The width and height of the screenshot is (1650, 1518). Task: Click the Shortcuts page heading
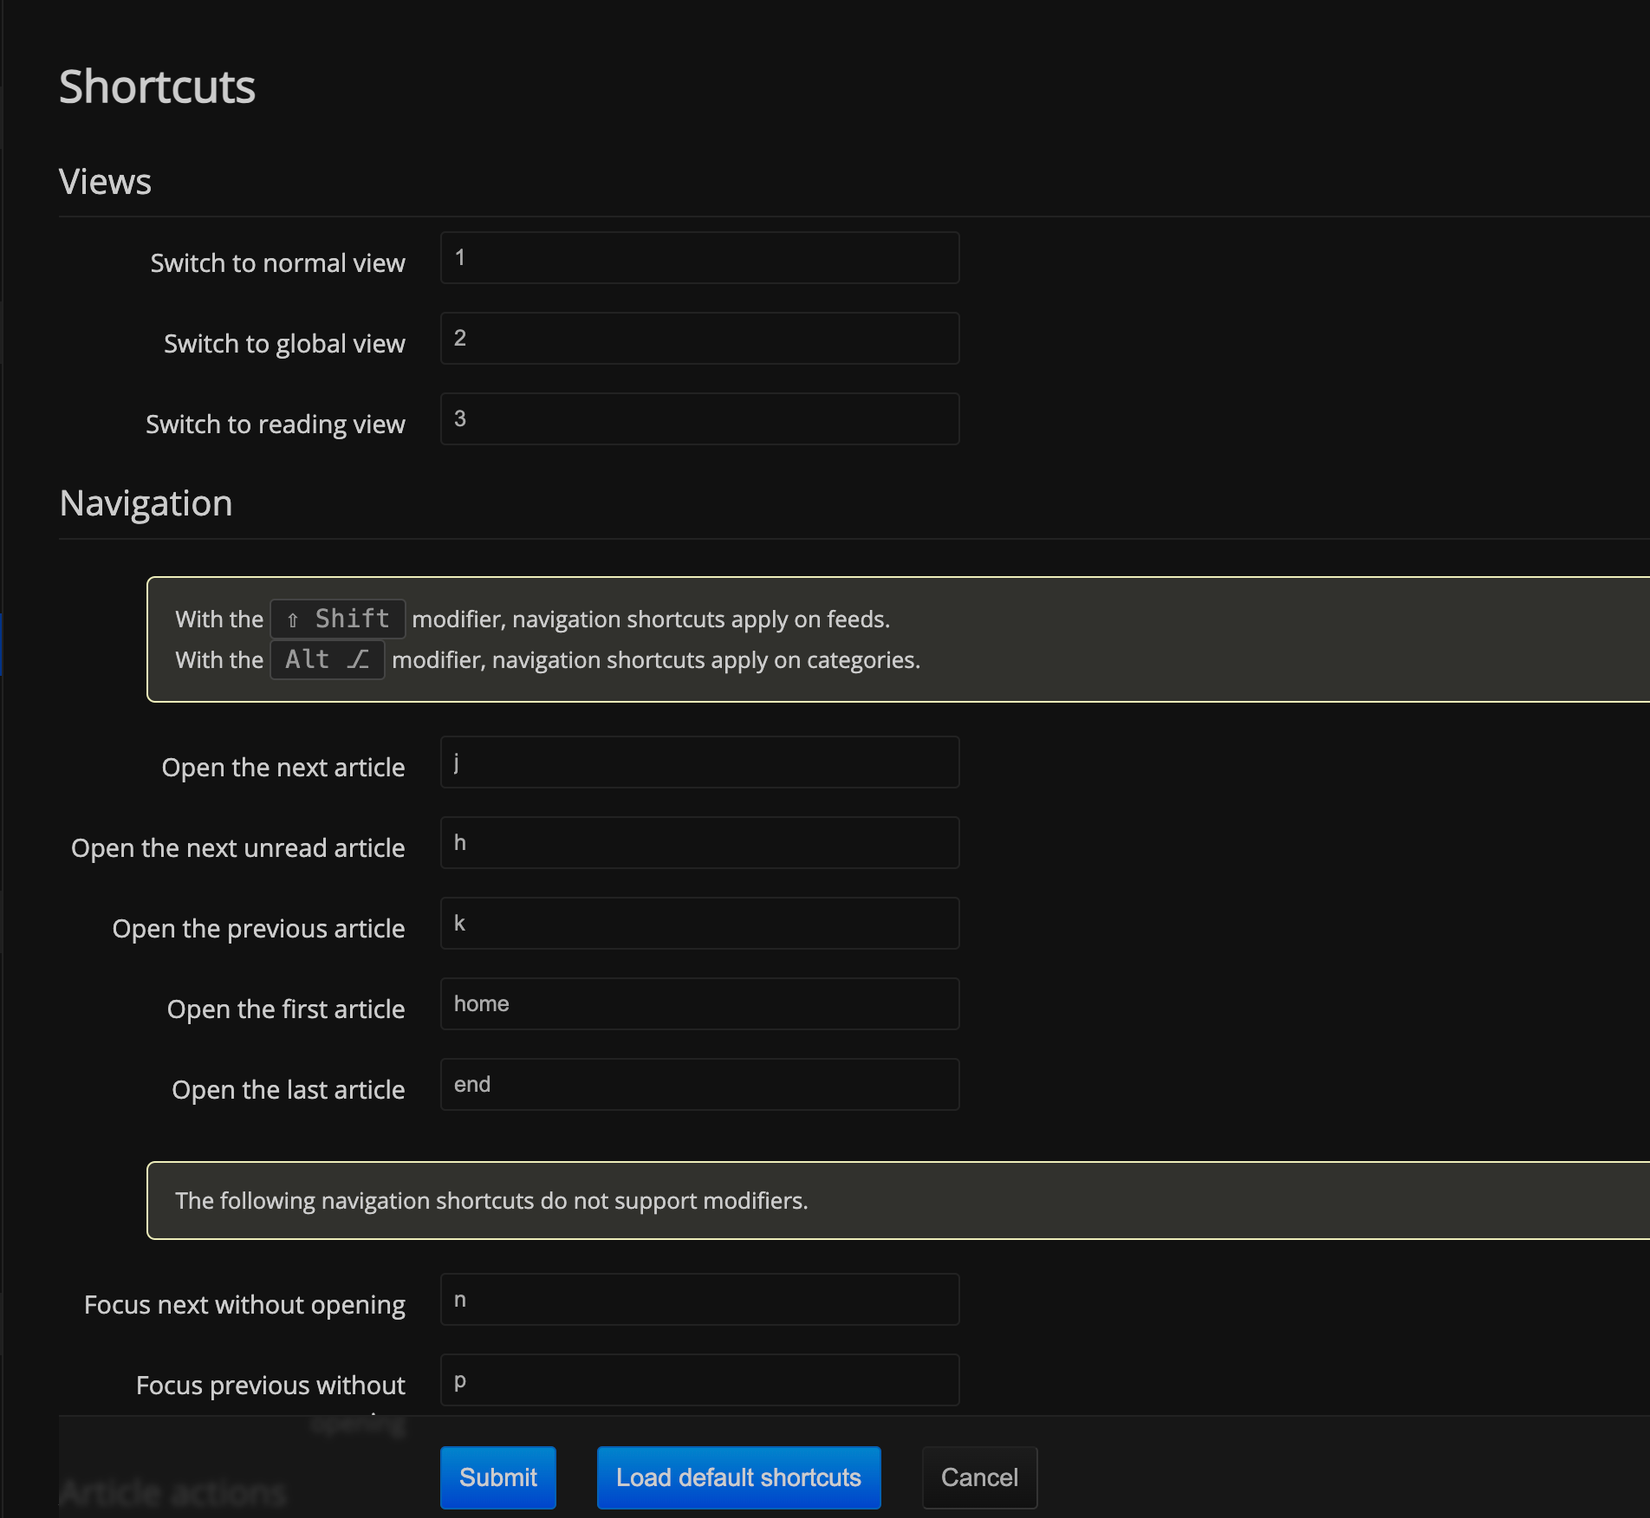click(x=157, y=87)
